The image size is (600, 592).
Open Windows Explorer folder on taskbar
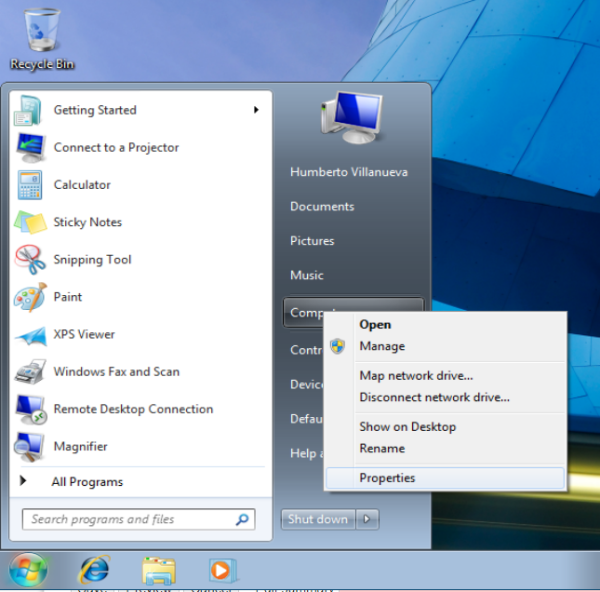pyautogui.click(x=159, y=571)
